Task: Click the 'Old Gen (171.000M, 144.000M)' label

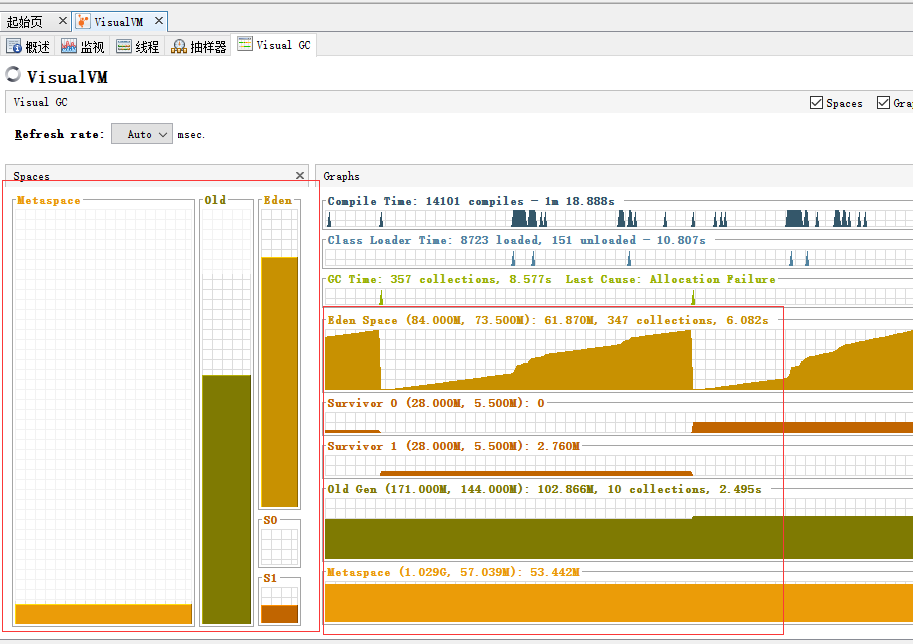Action: [x=427, y=490]
